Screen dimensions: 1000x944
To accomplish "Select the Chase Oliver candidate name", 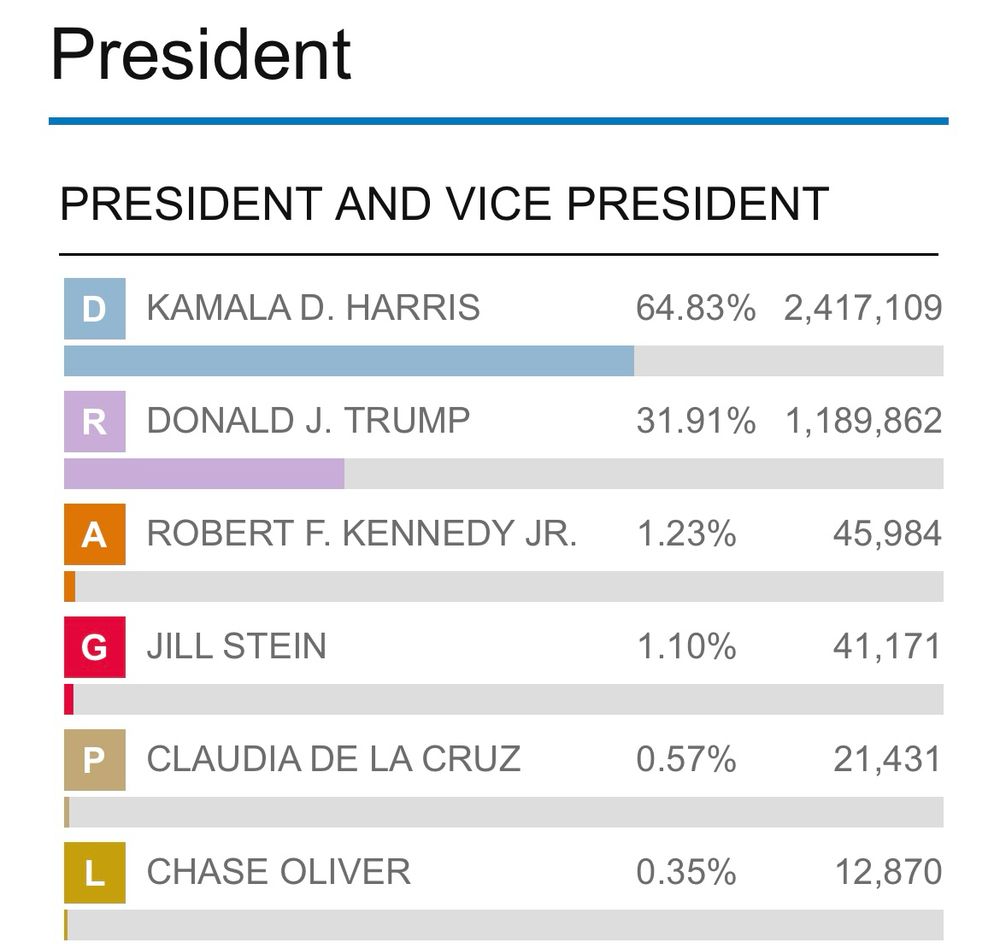I will [278, 873].
